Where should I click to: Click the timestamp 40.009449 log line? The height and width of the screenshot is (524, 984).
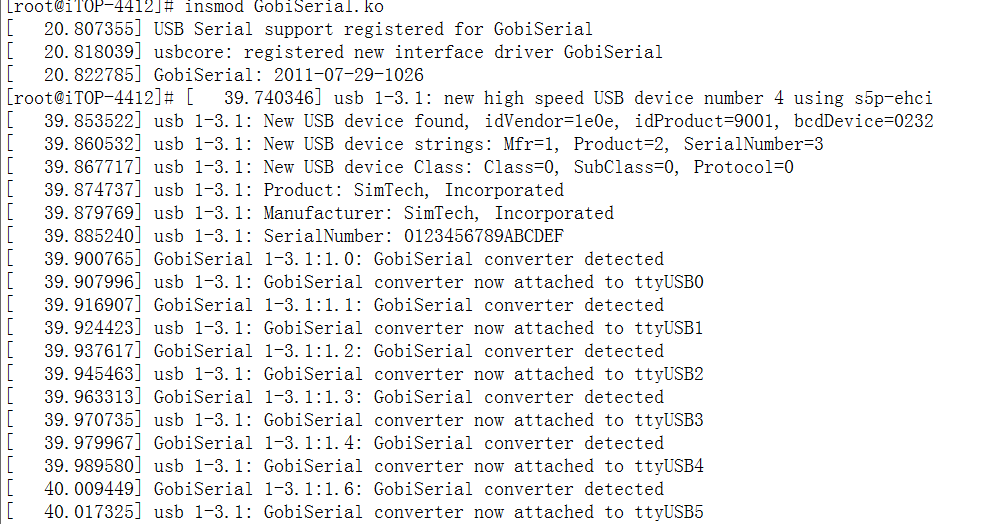(335, 489)
